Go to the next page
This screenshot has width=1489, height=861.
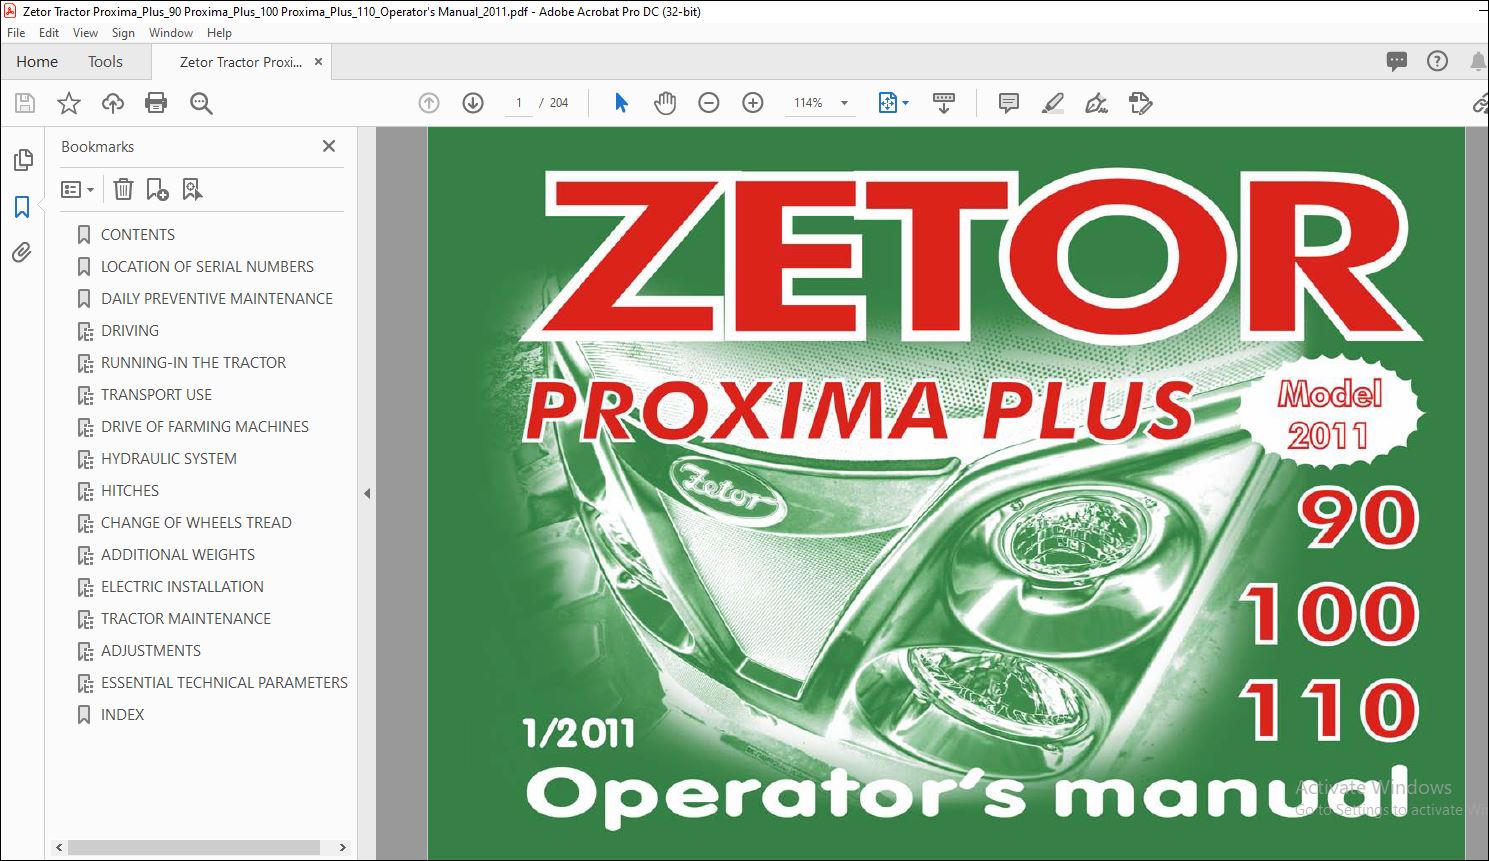pos(473,103)
